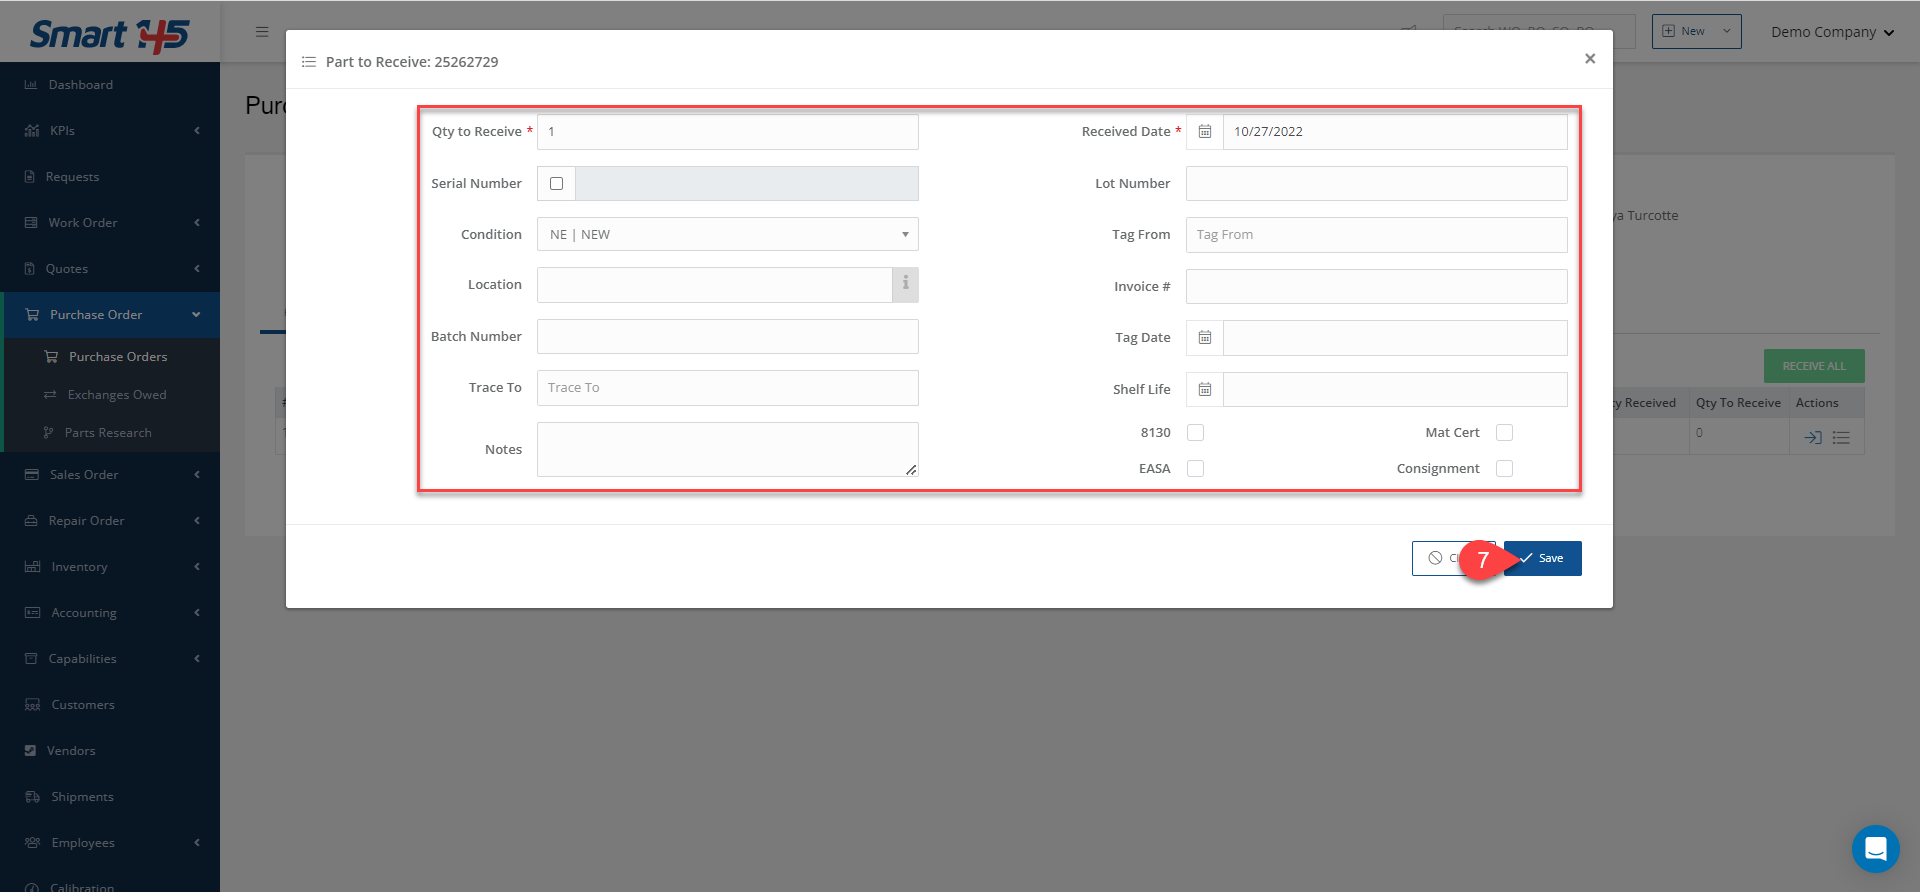Toggle the hamburger menu icon
This screenshot has height=892, width=1920.
pyautogui.click(x=262, y=32)
